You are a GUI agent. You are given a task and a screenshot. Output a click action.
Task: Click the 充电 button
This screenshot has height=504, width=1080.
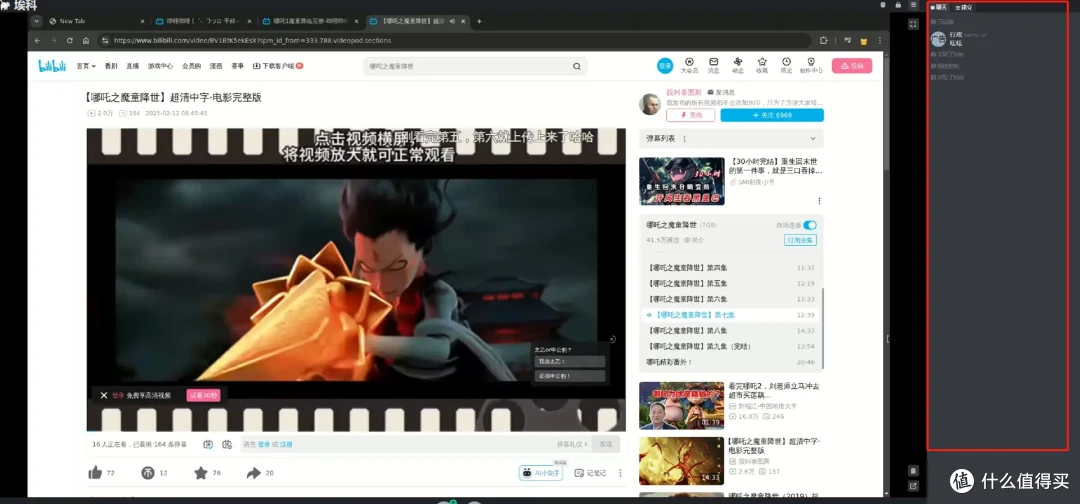point(690,115)
